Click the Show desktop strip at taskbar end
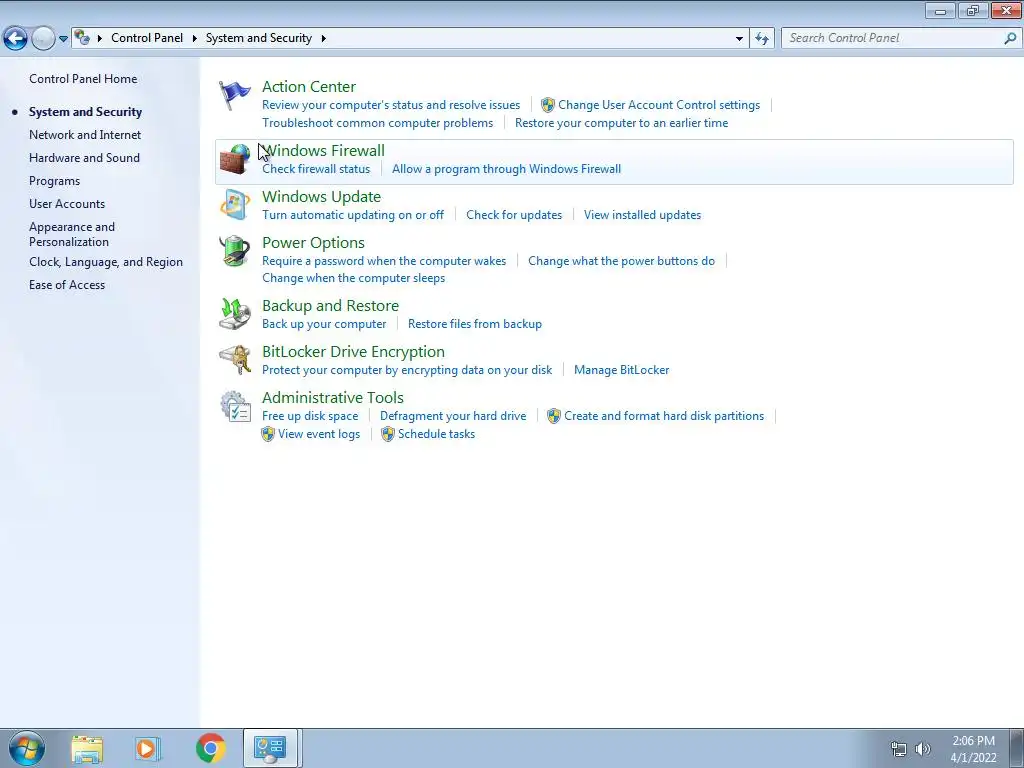 (x=1017, y=748)
